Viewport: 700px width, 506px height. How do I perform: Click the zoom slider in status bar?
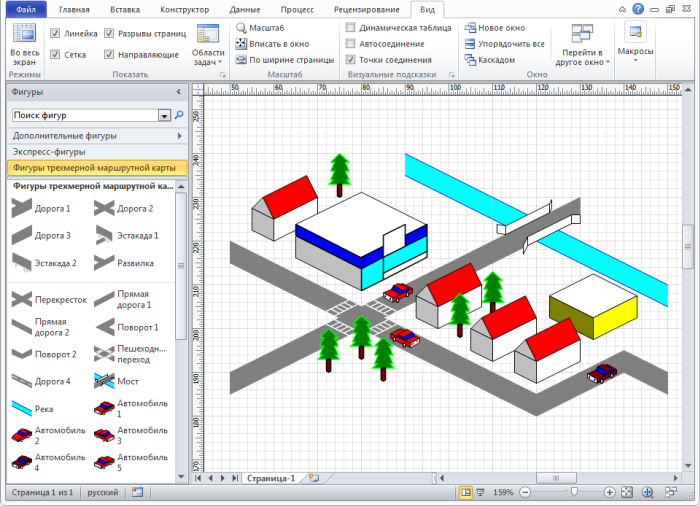573,492
